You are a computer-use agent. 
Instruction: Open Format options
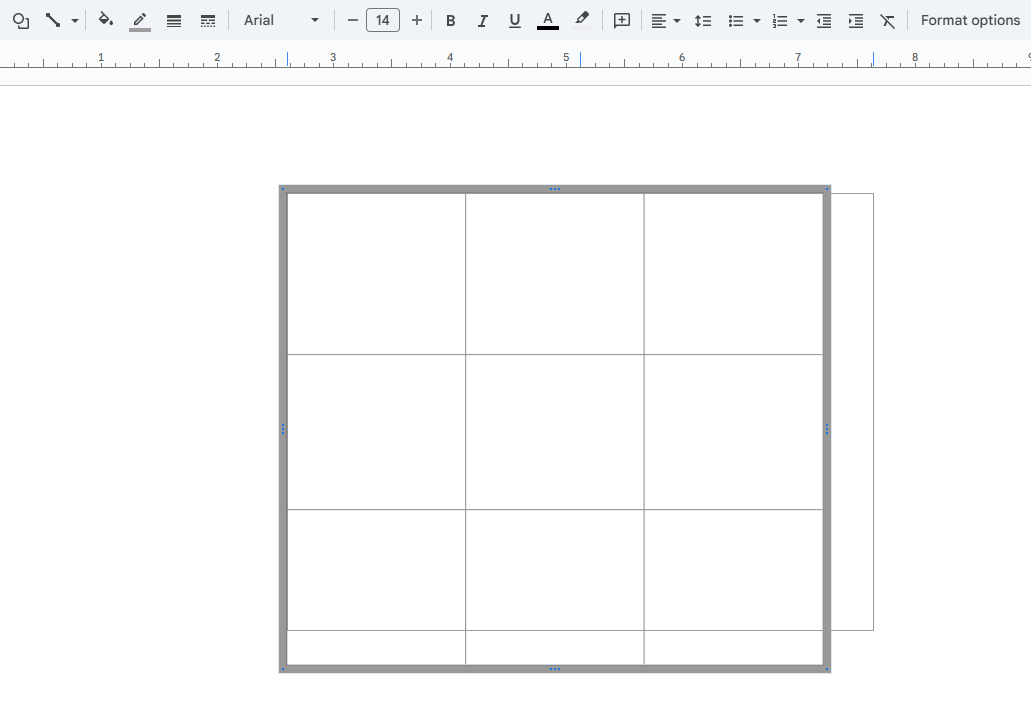(970, 20)
